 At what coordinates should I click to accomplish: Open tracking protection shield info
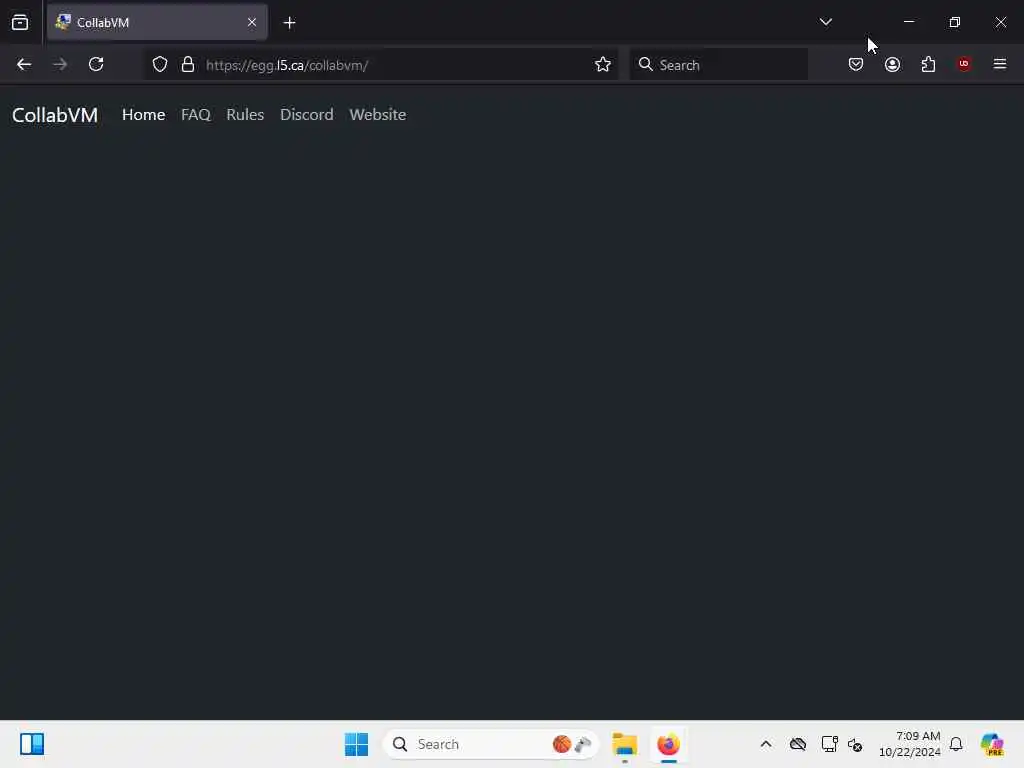(x=160, y=64)
